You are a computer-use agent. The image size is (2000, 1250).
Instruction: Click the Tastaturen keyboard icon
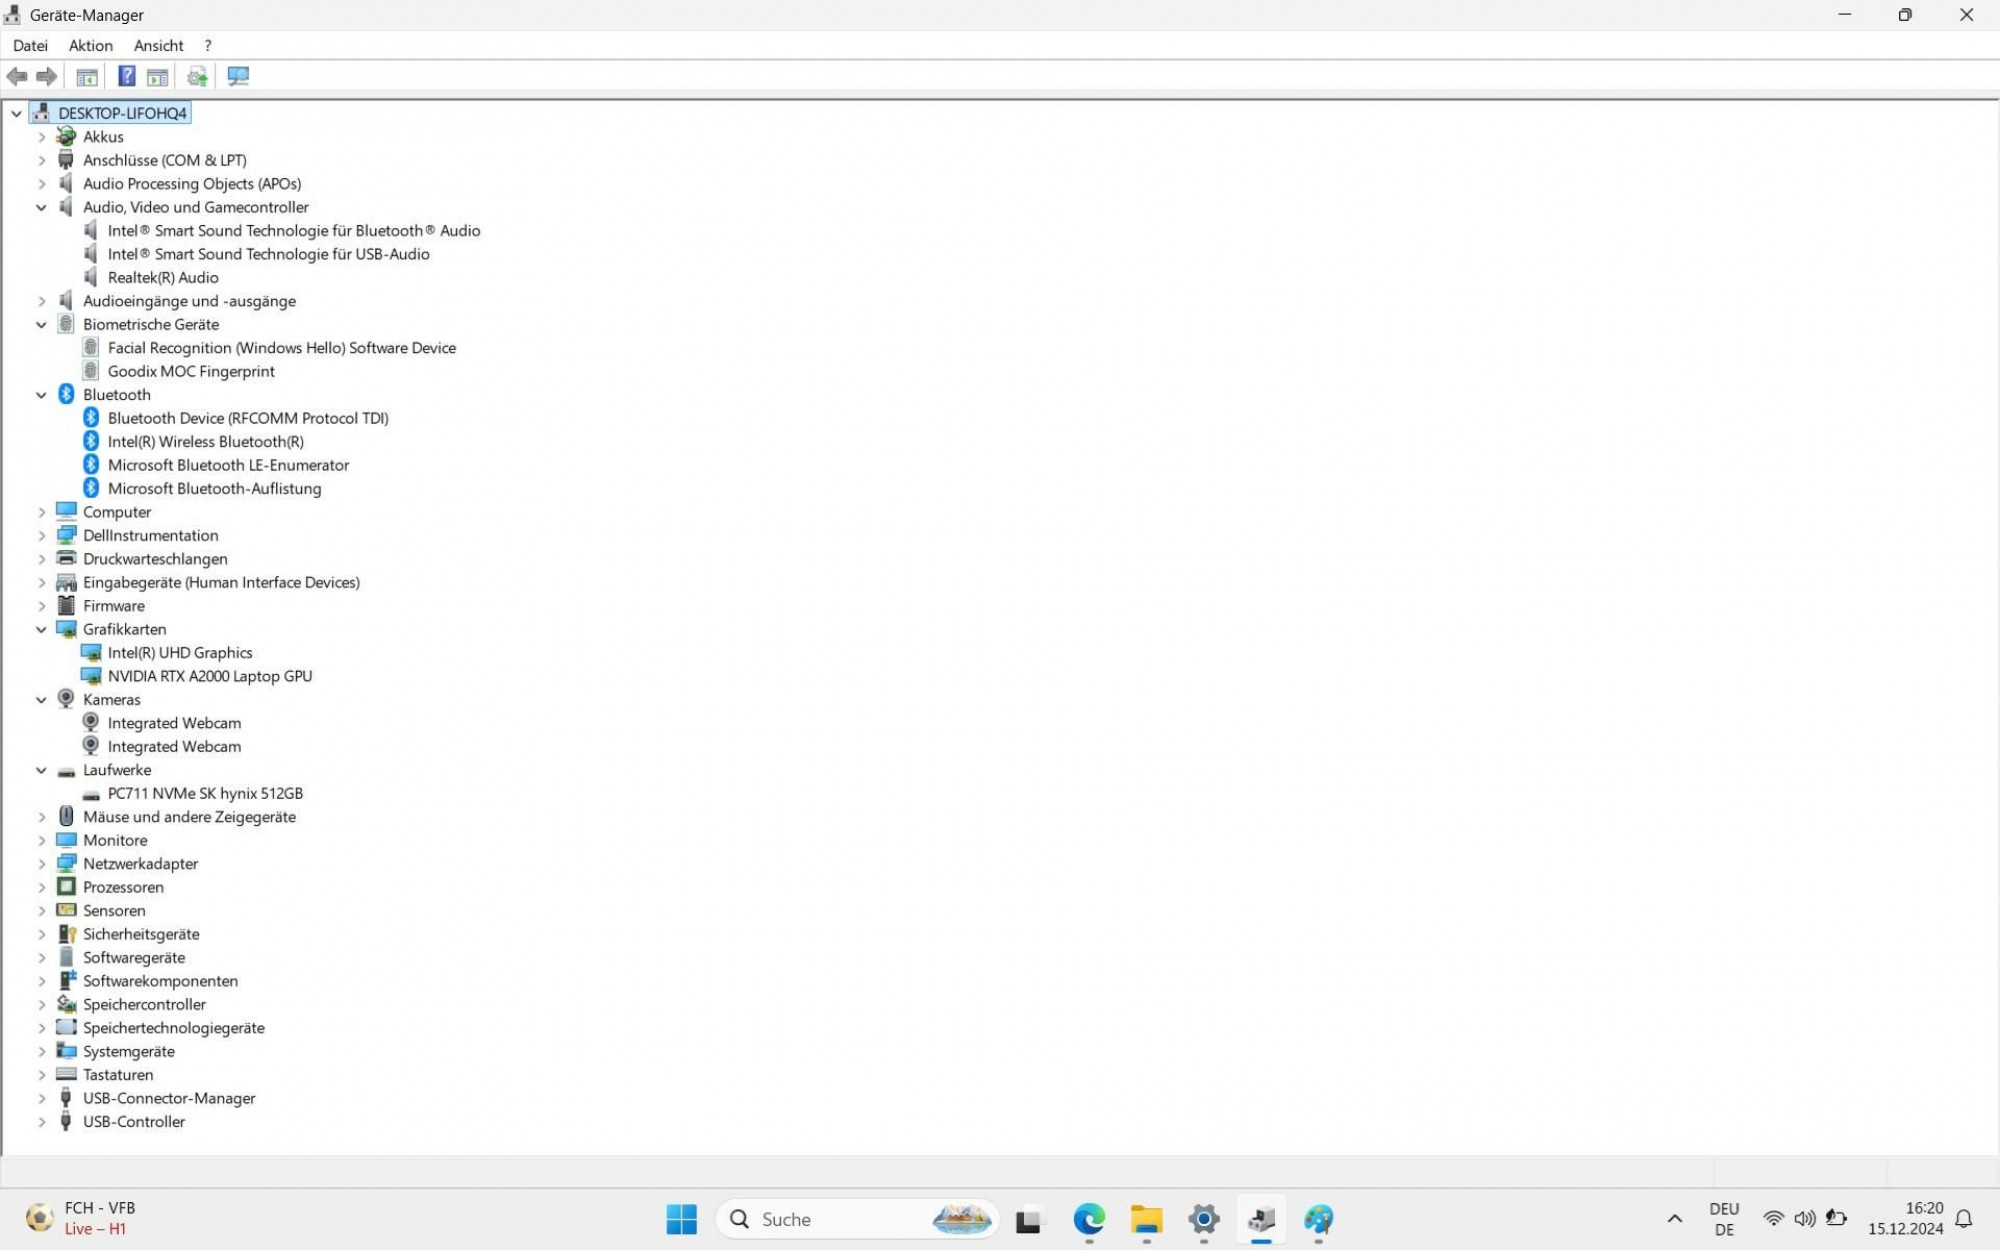point(66,1074)
